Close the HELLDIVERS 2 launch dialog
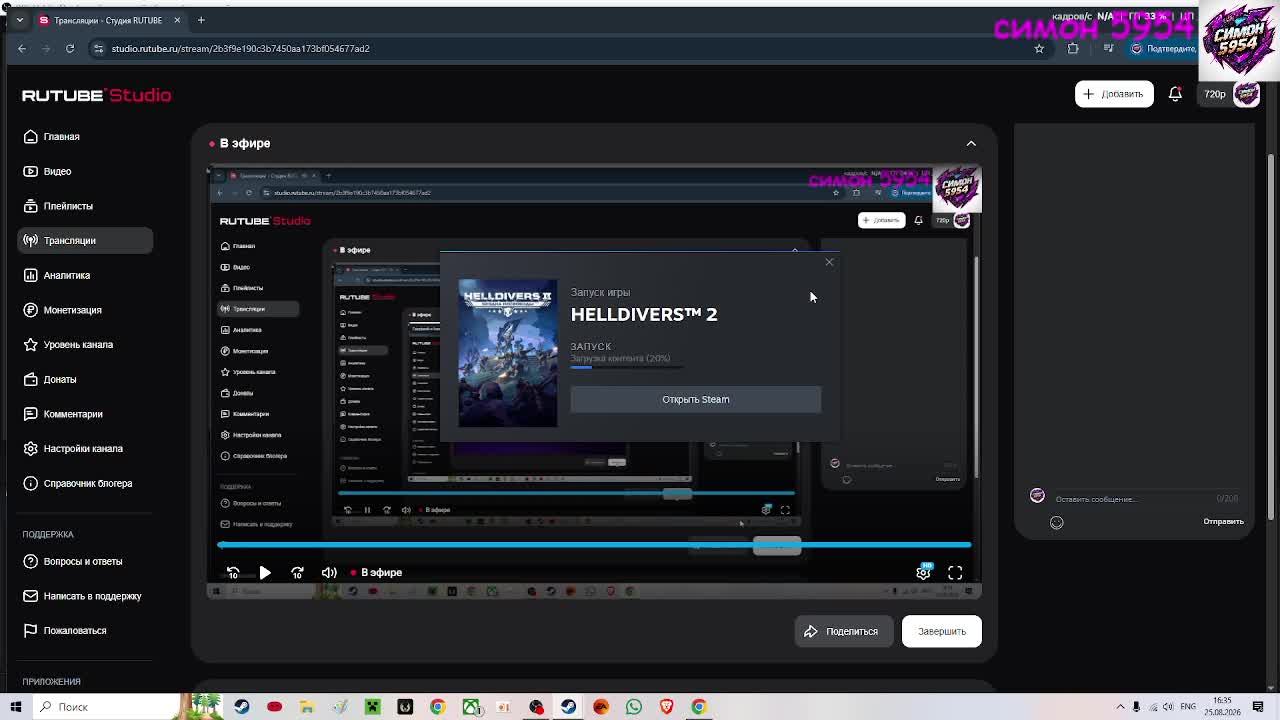 [829, 262]
